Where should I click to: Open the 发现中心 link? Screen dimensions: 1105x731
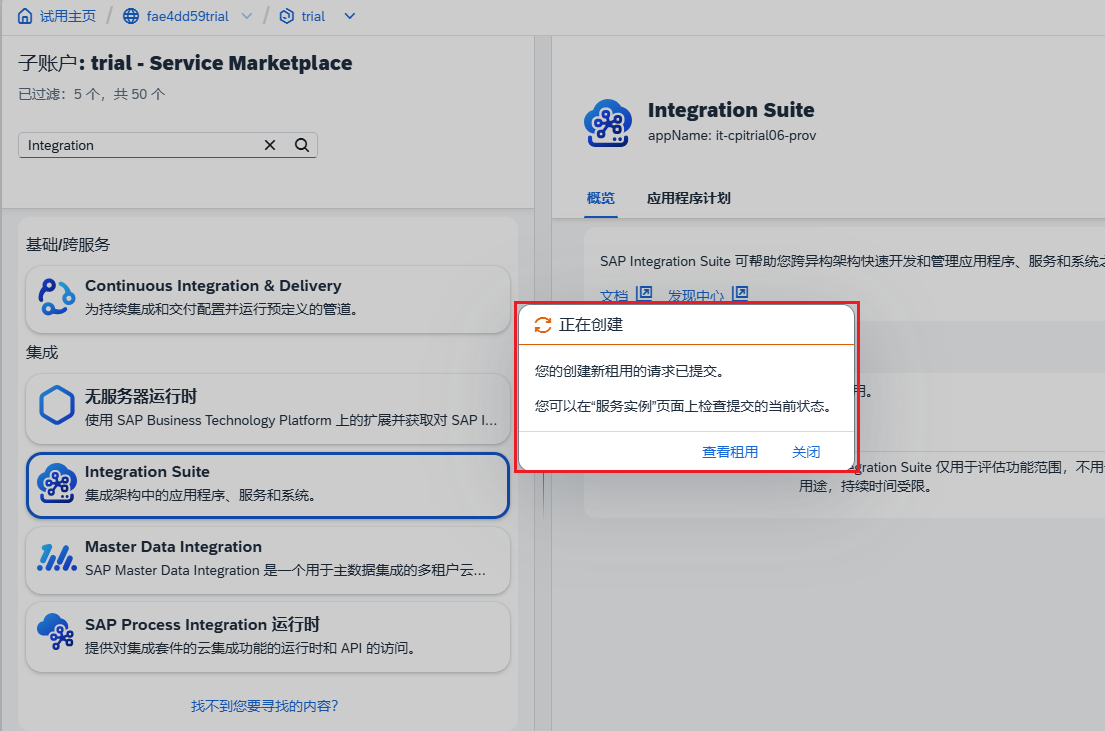(697, 294)
